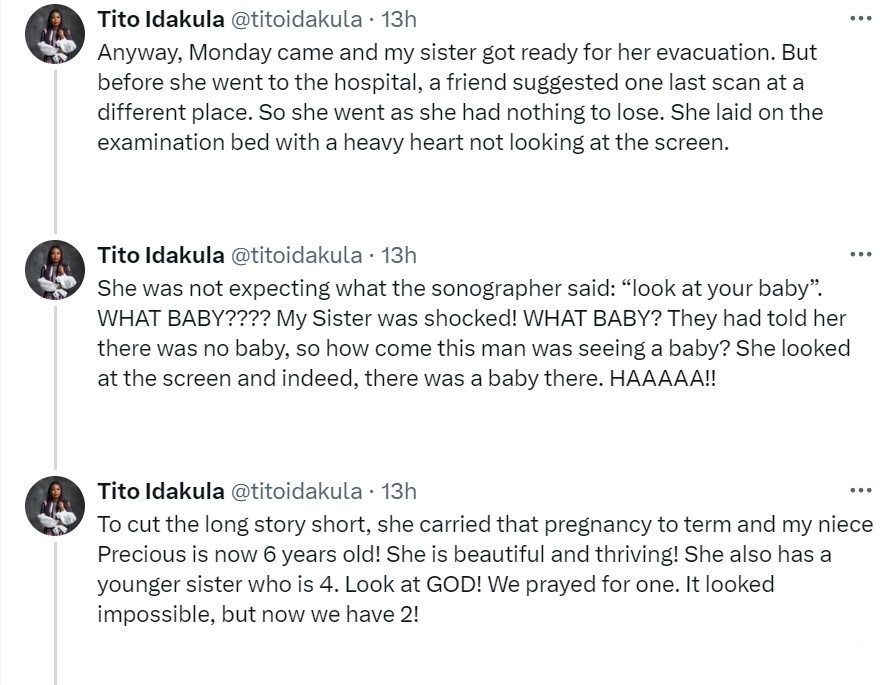Viewport: 891px width, 685px height.
Task: Click the avatar beside the 'She was not expecting' tweet
Action: pyautogui.click(x=55, y=271)
